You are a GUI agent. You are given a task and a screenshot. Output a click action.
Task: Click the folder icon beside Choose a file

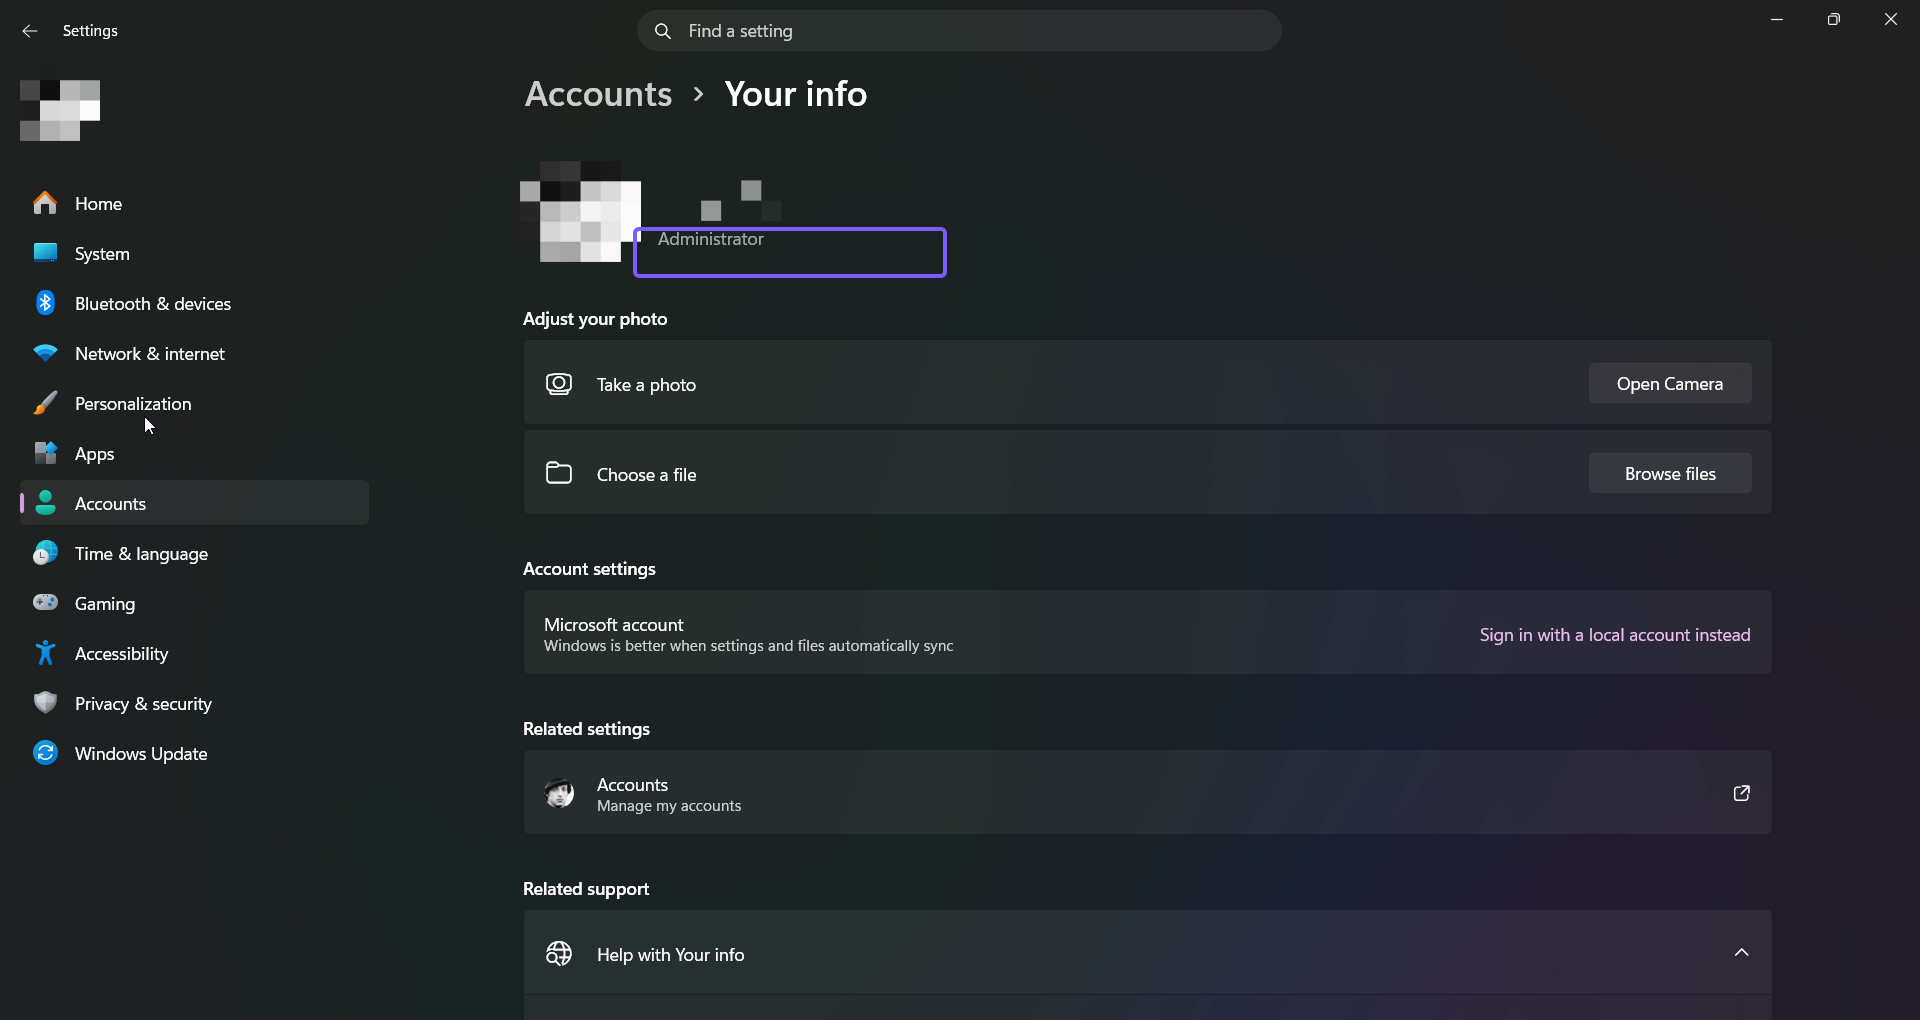559,473
